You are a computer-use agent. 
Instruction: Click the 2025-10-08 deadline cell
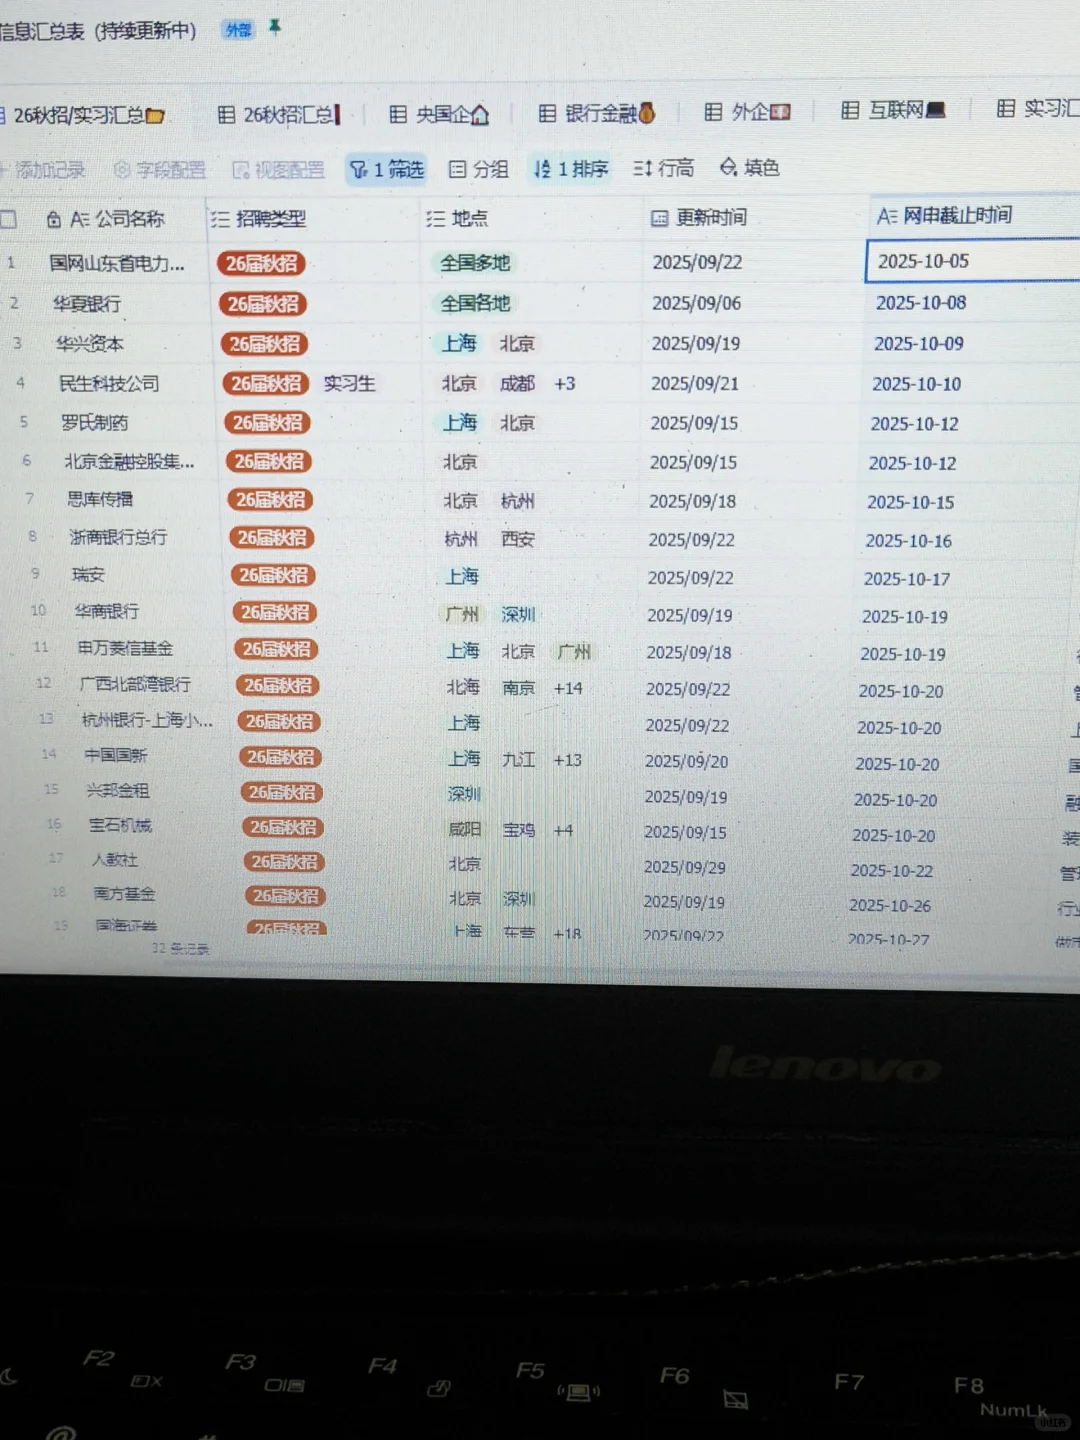click(x=921, y=303)
